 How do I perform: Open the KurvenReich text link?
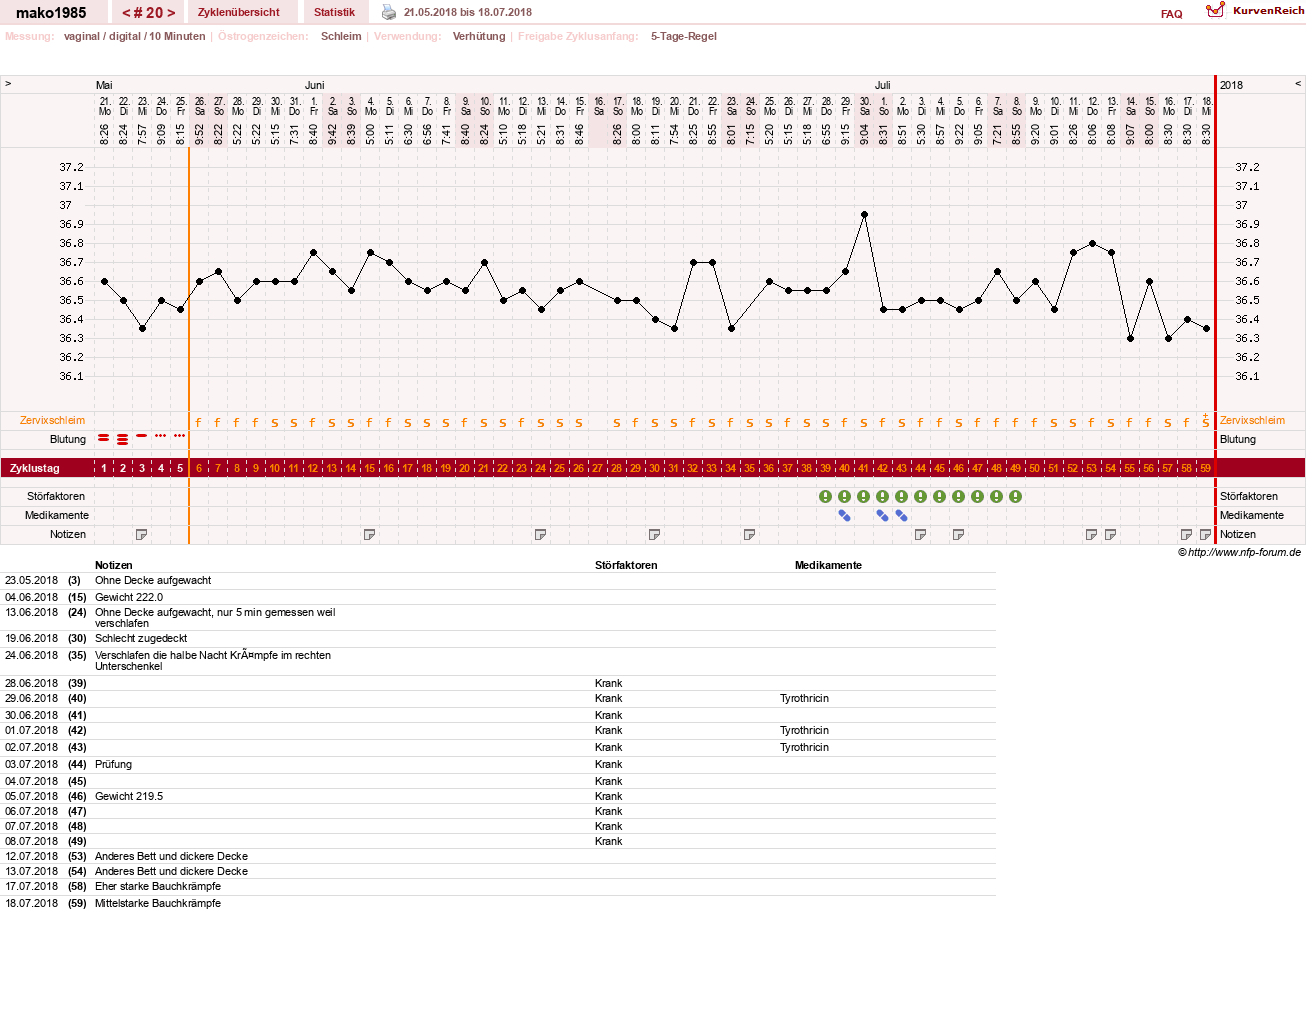click(1268, 10)
